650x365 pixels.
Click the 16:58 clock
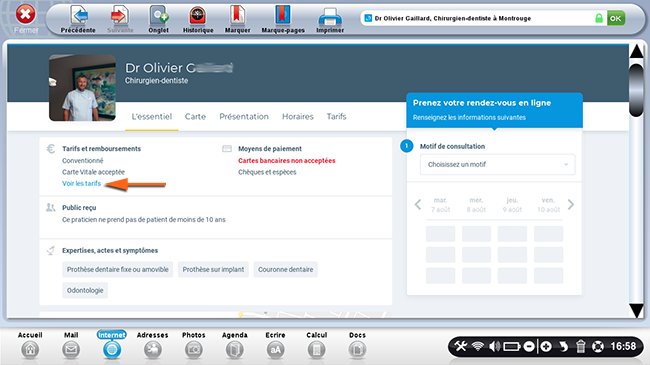[x=623, y=346]
